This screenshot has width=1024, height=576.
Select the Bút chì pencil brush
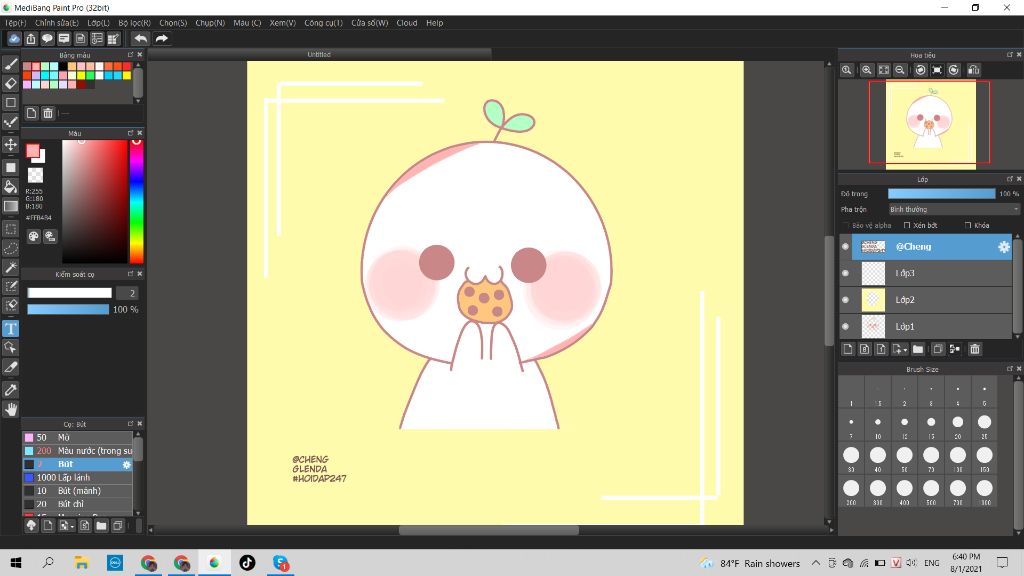tap(78, 504)
